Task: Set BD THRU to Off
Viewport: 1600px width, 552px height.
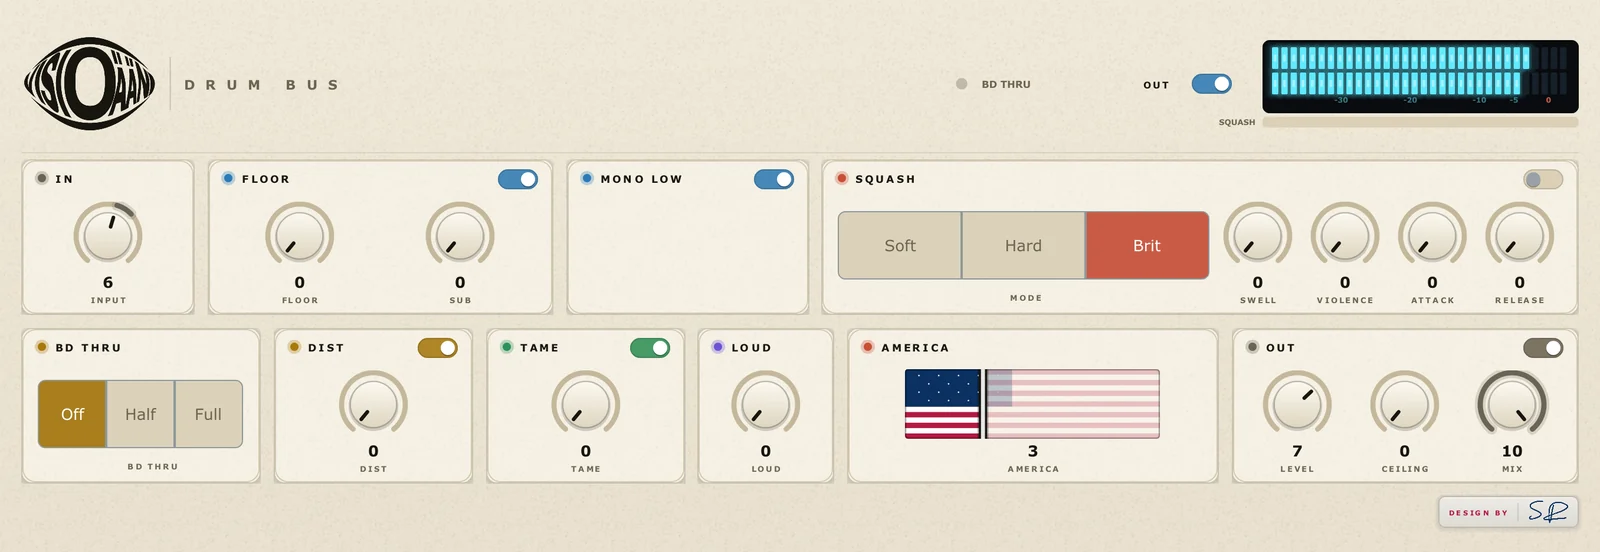Action: [x=73, y=414]
